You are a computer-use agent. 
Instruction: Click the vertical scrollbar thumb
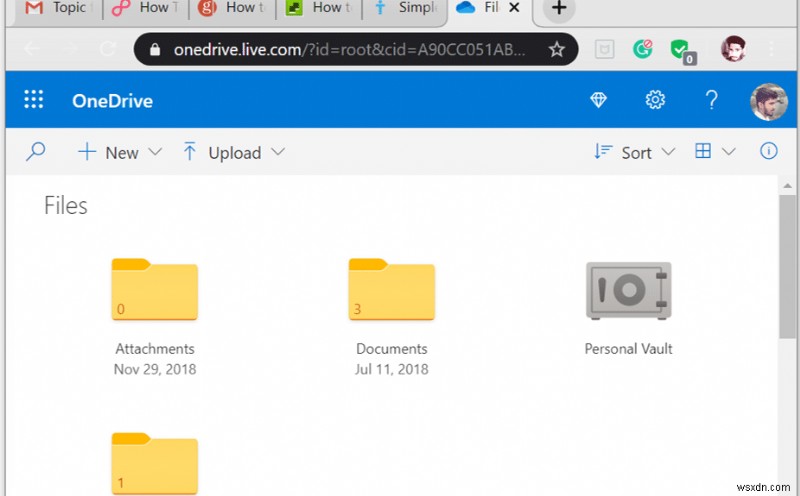point(787,267)
